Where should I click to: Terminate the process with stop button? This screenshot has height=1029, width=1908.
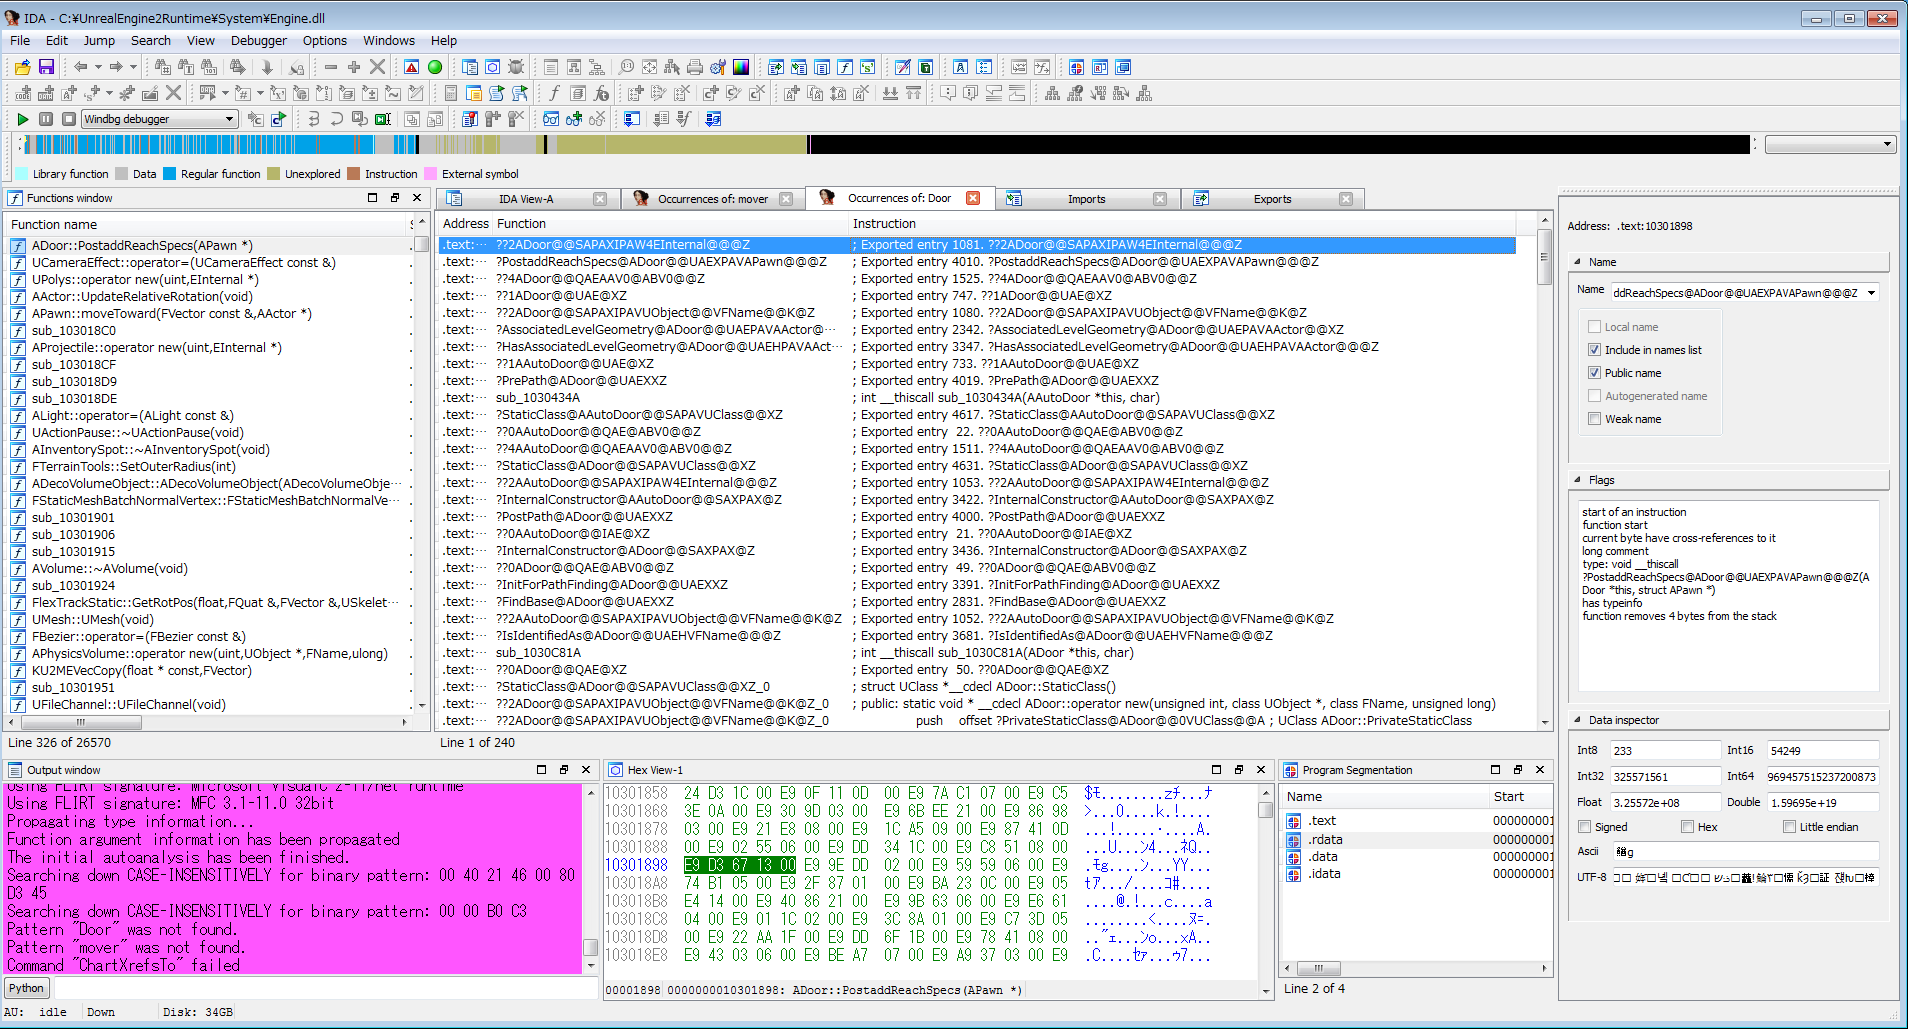(69, 119)
